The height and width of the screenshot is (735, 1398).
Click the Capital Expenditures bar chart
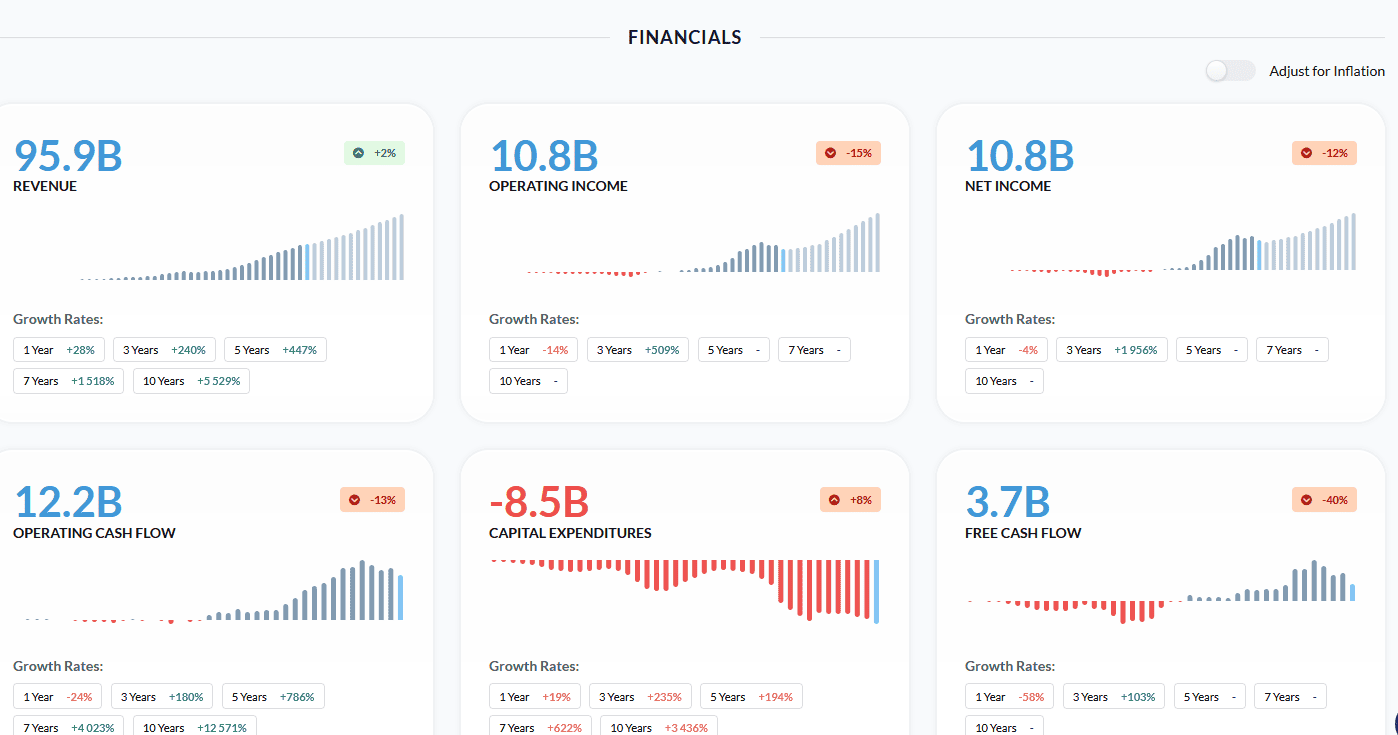tap(685, 591)
